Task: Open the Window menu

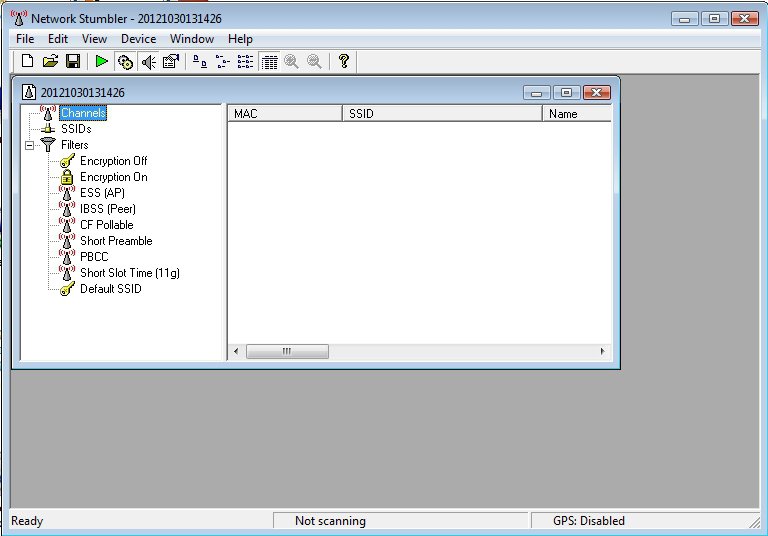Action: 192,39
